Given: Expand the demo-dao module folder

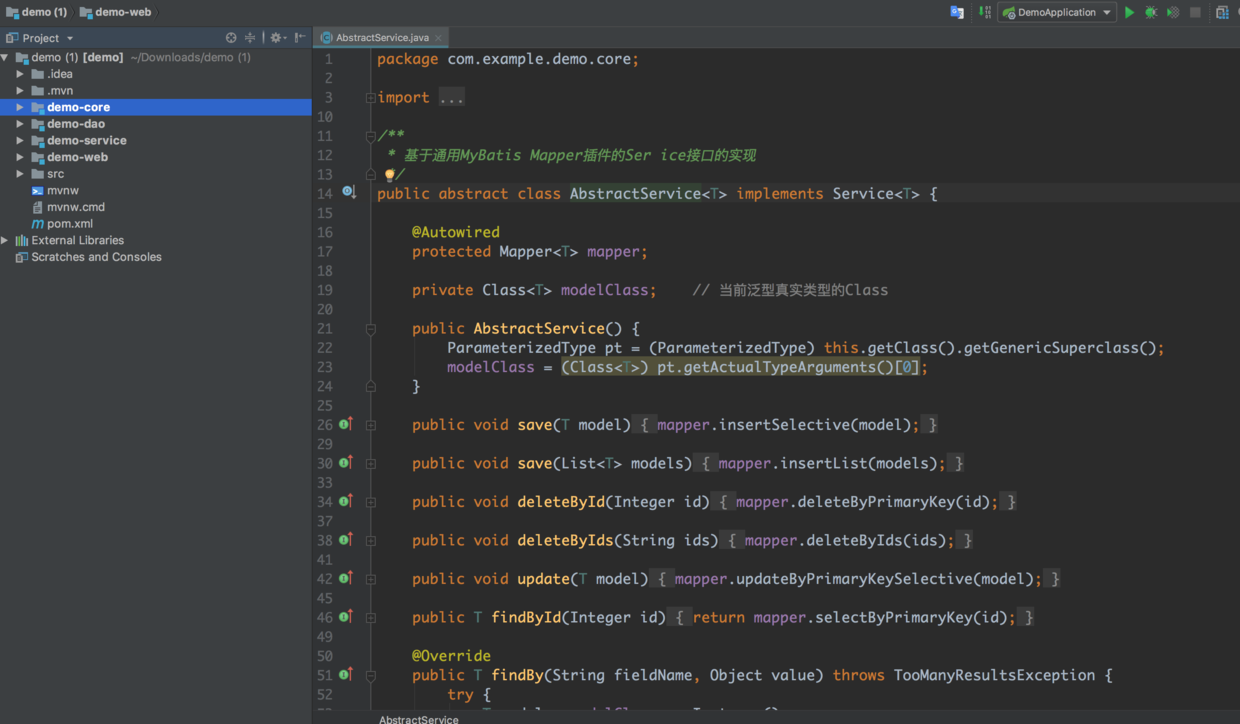Looking at the screenshot, I should 20,124.
